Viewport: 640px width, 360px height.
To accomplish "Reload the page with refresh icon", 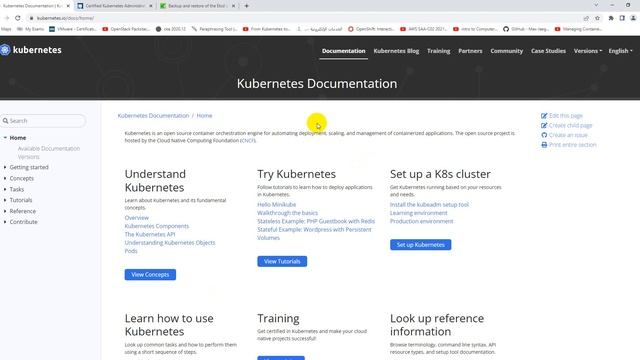I will click(x=18, y=18).
